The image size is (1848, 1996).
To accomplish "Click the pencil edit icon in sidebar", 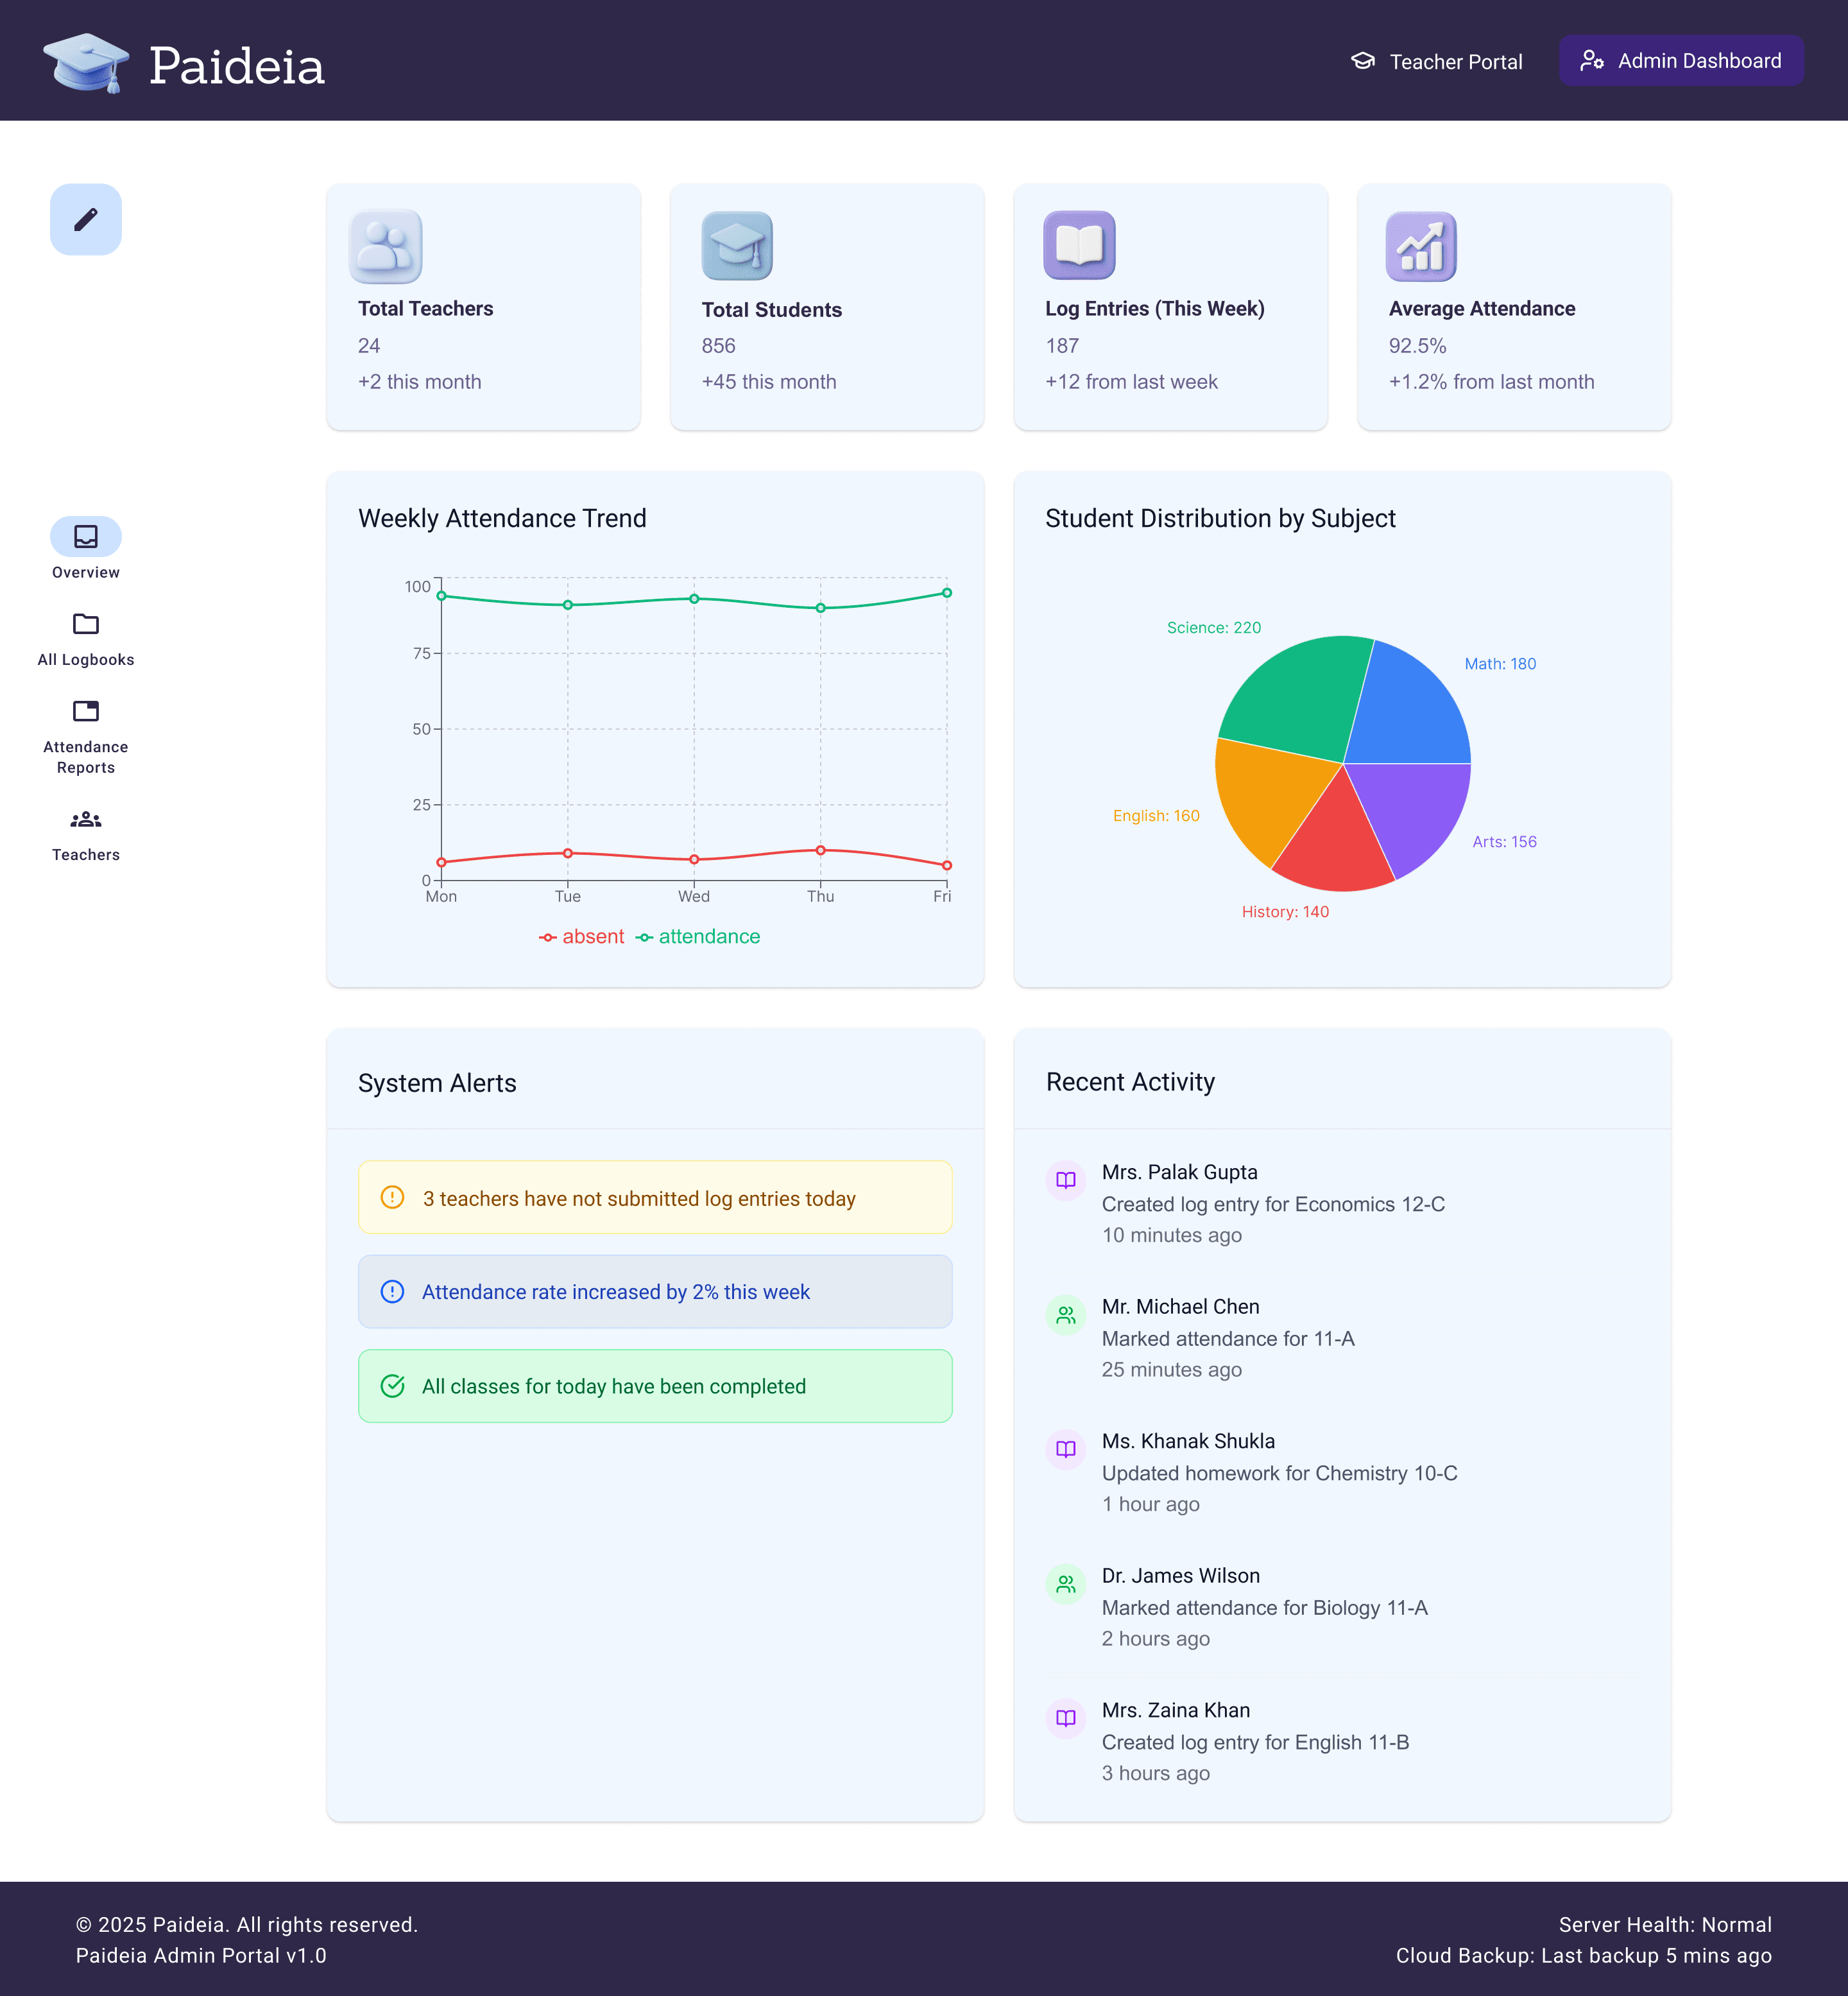I will tap(86, 219).
